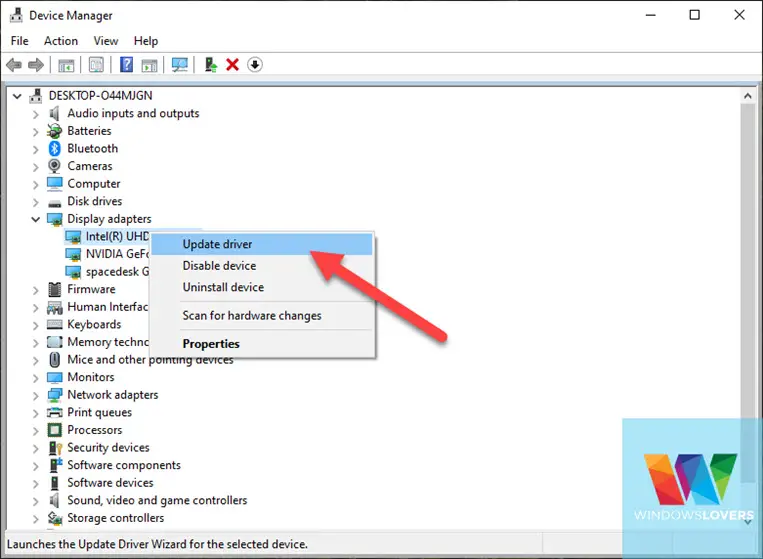Expand Sound, video and game controllers chevron
This screenshot has height=559, width=763.
(x=35, y=501)
